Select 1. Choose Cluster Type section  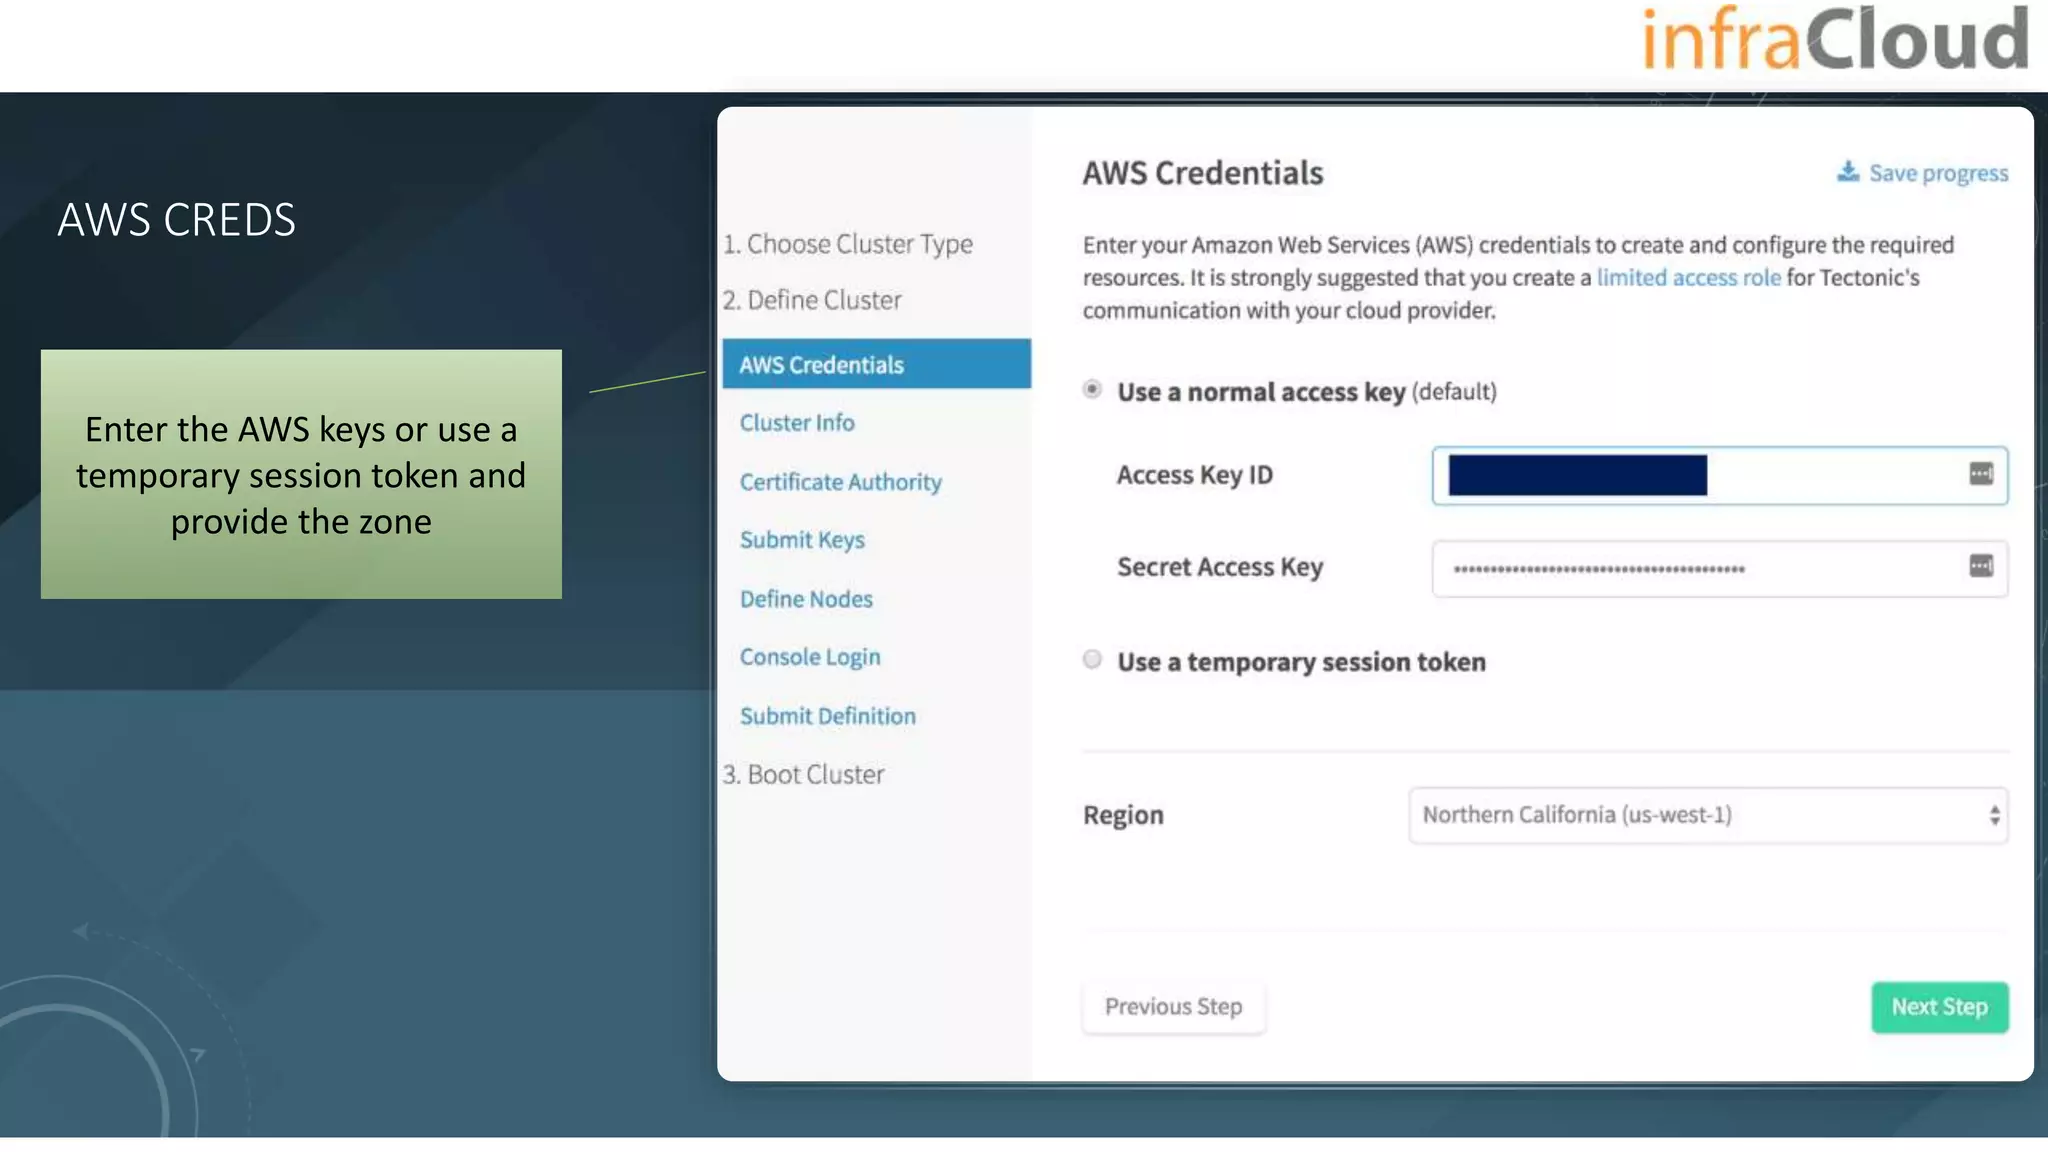848,244
